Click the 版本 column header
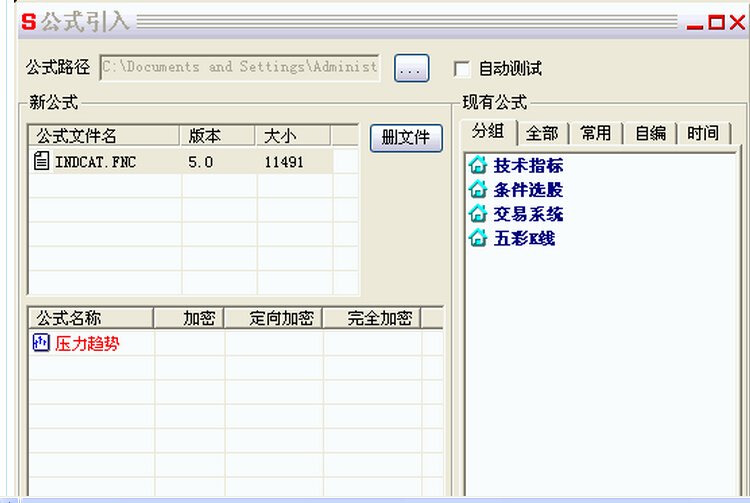 tap(218, 136)
